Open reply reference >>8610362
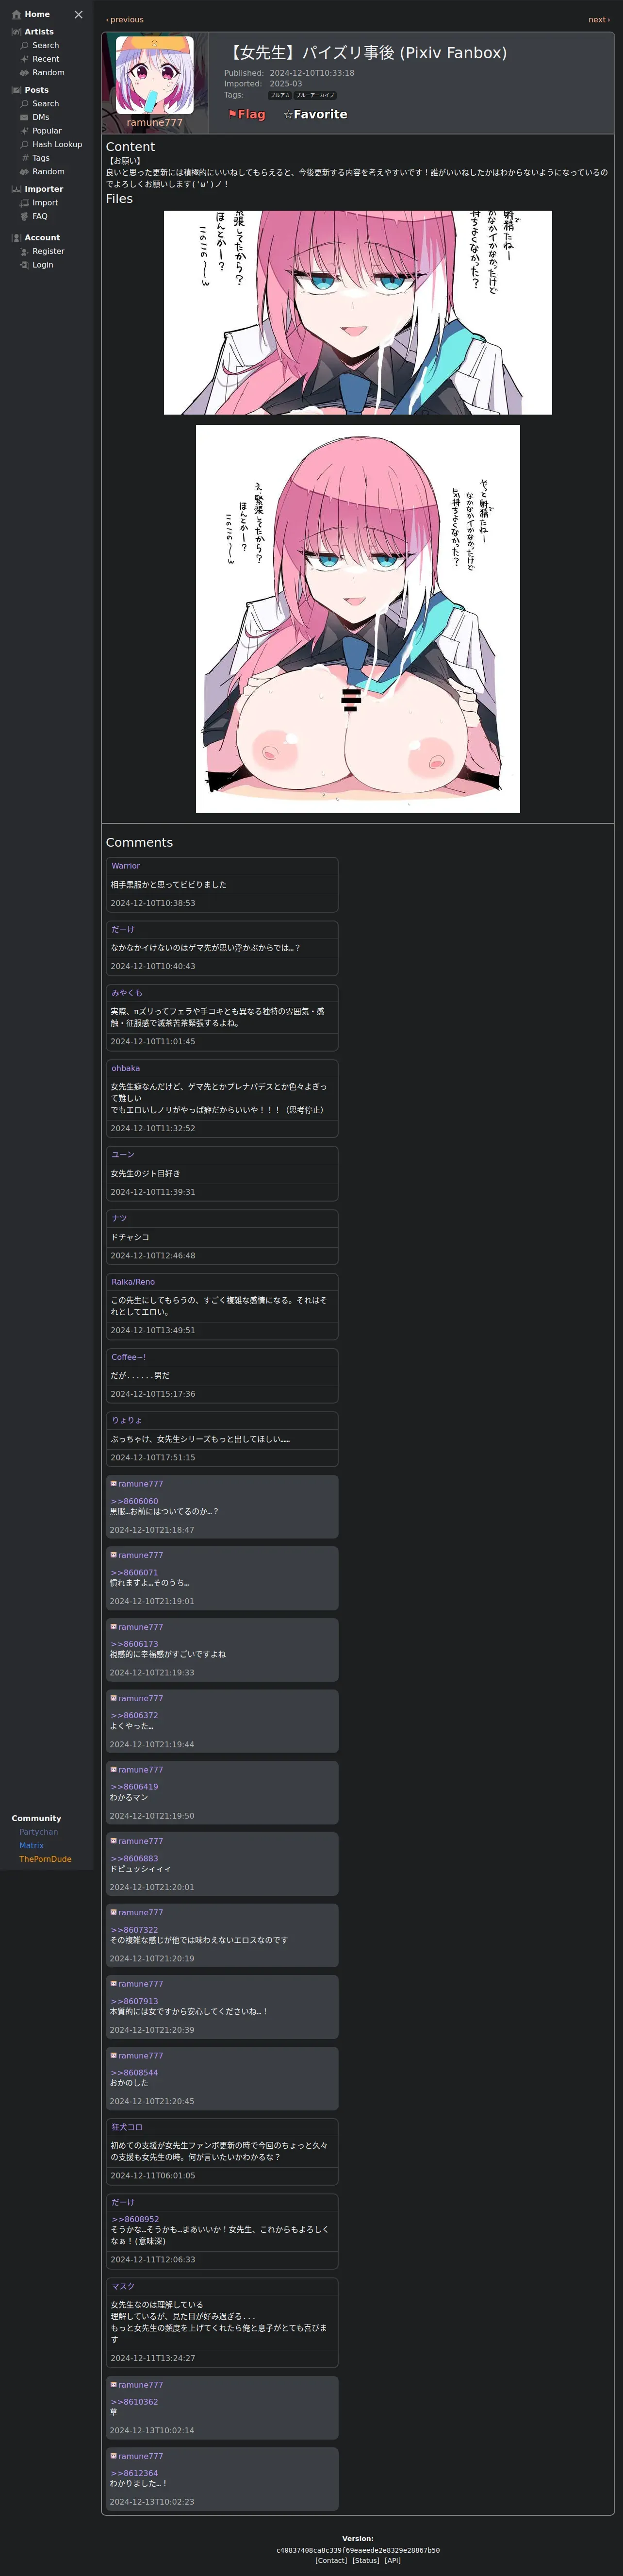The height and width of the screenshot is (2576, 623). click(x=134, y=2402)
